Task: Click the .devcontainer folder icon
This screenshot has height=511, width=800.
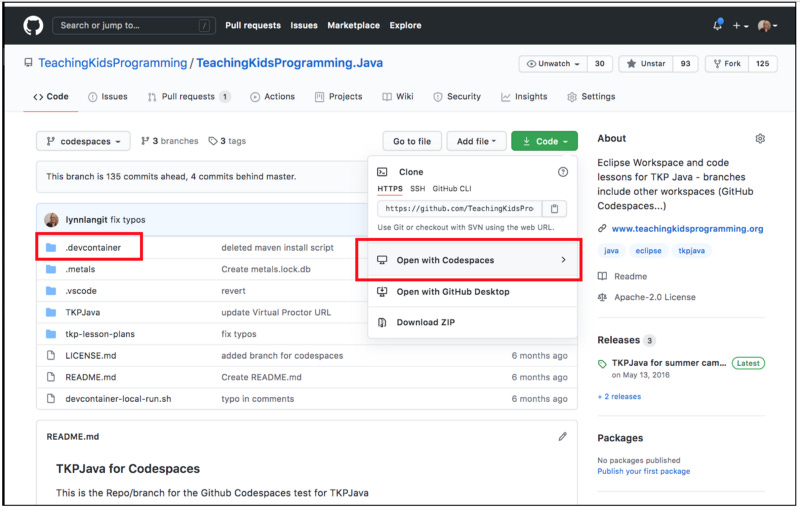Action: click(51, 248)
